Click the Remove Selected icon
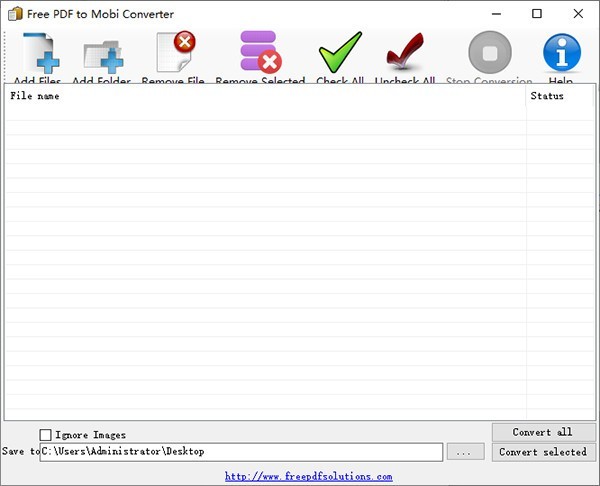 tap(261, 52)
